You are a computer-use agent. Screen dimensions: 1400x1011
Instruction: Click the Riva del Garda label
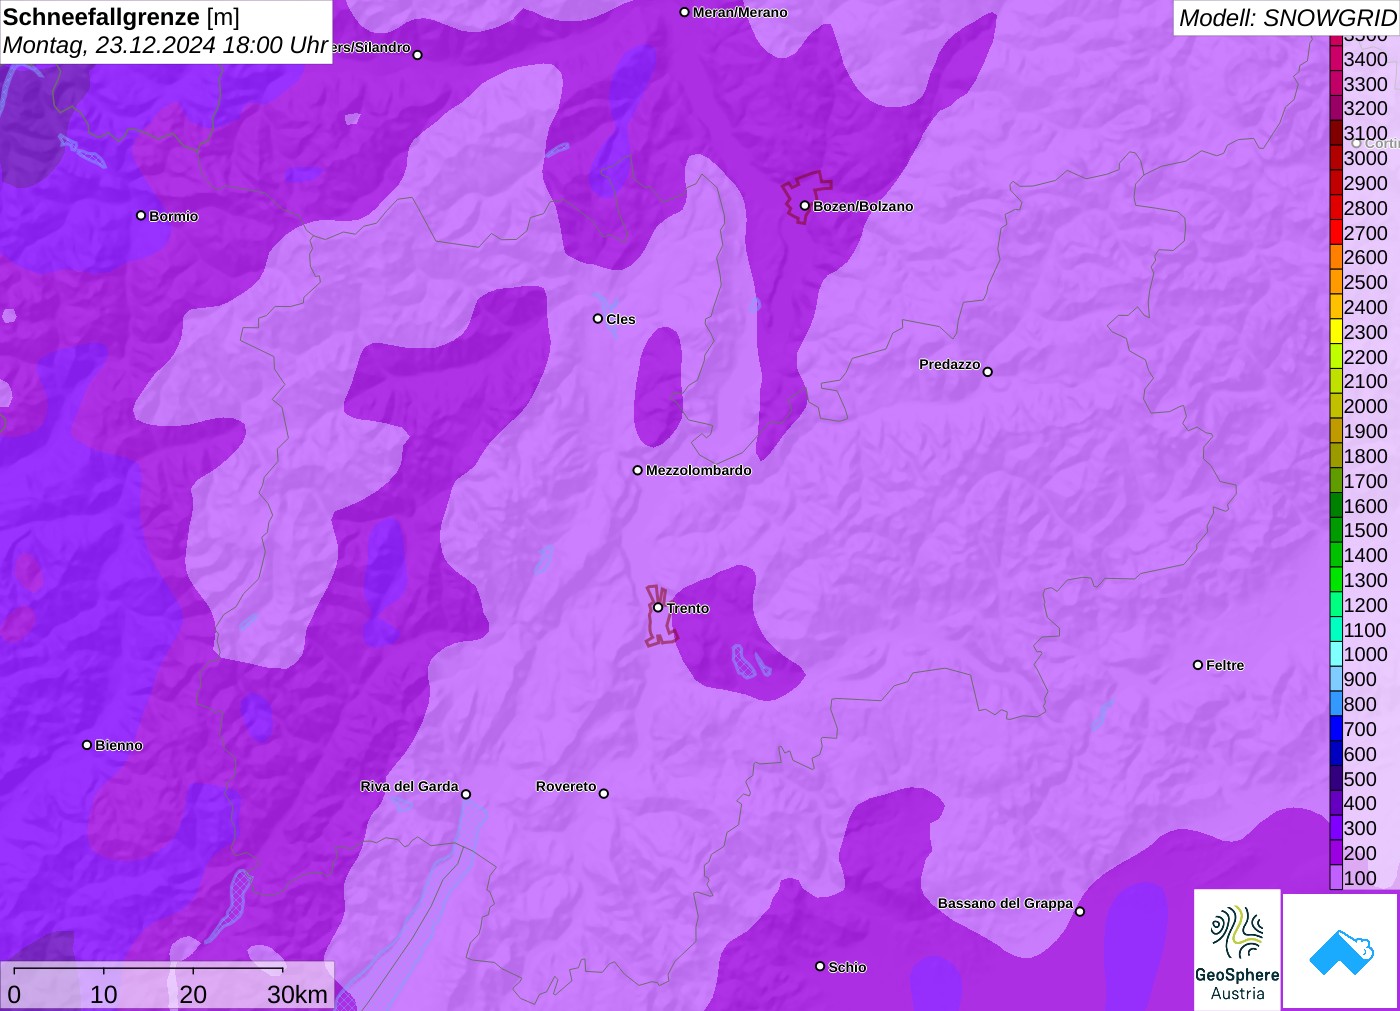pyautogui.click(x=409, y=786)
